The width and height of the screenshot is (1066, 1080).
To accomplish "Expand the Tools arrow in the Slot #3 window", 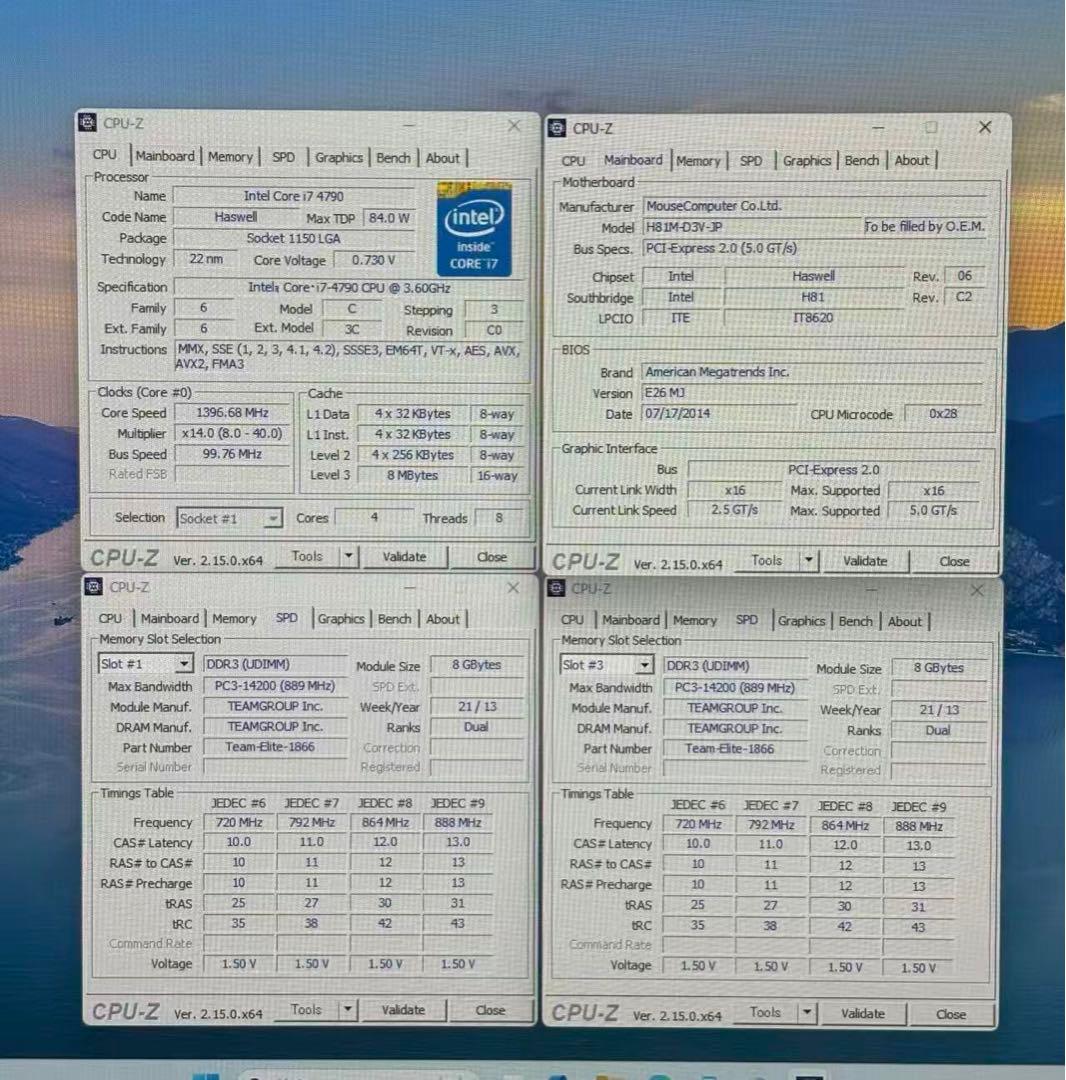I will click(x=807, y=1013).
